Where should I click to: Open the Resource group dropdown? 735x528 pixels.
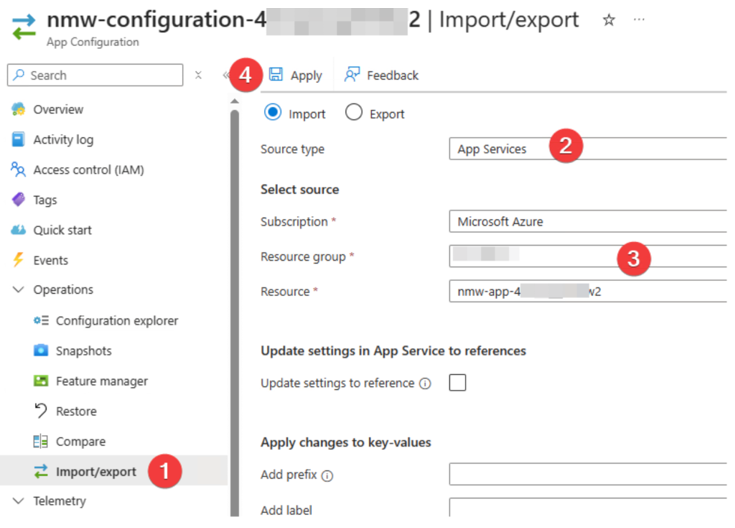tap(588, 256)
